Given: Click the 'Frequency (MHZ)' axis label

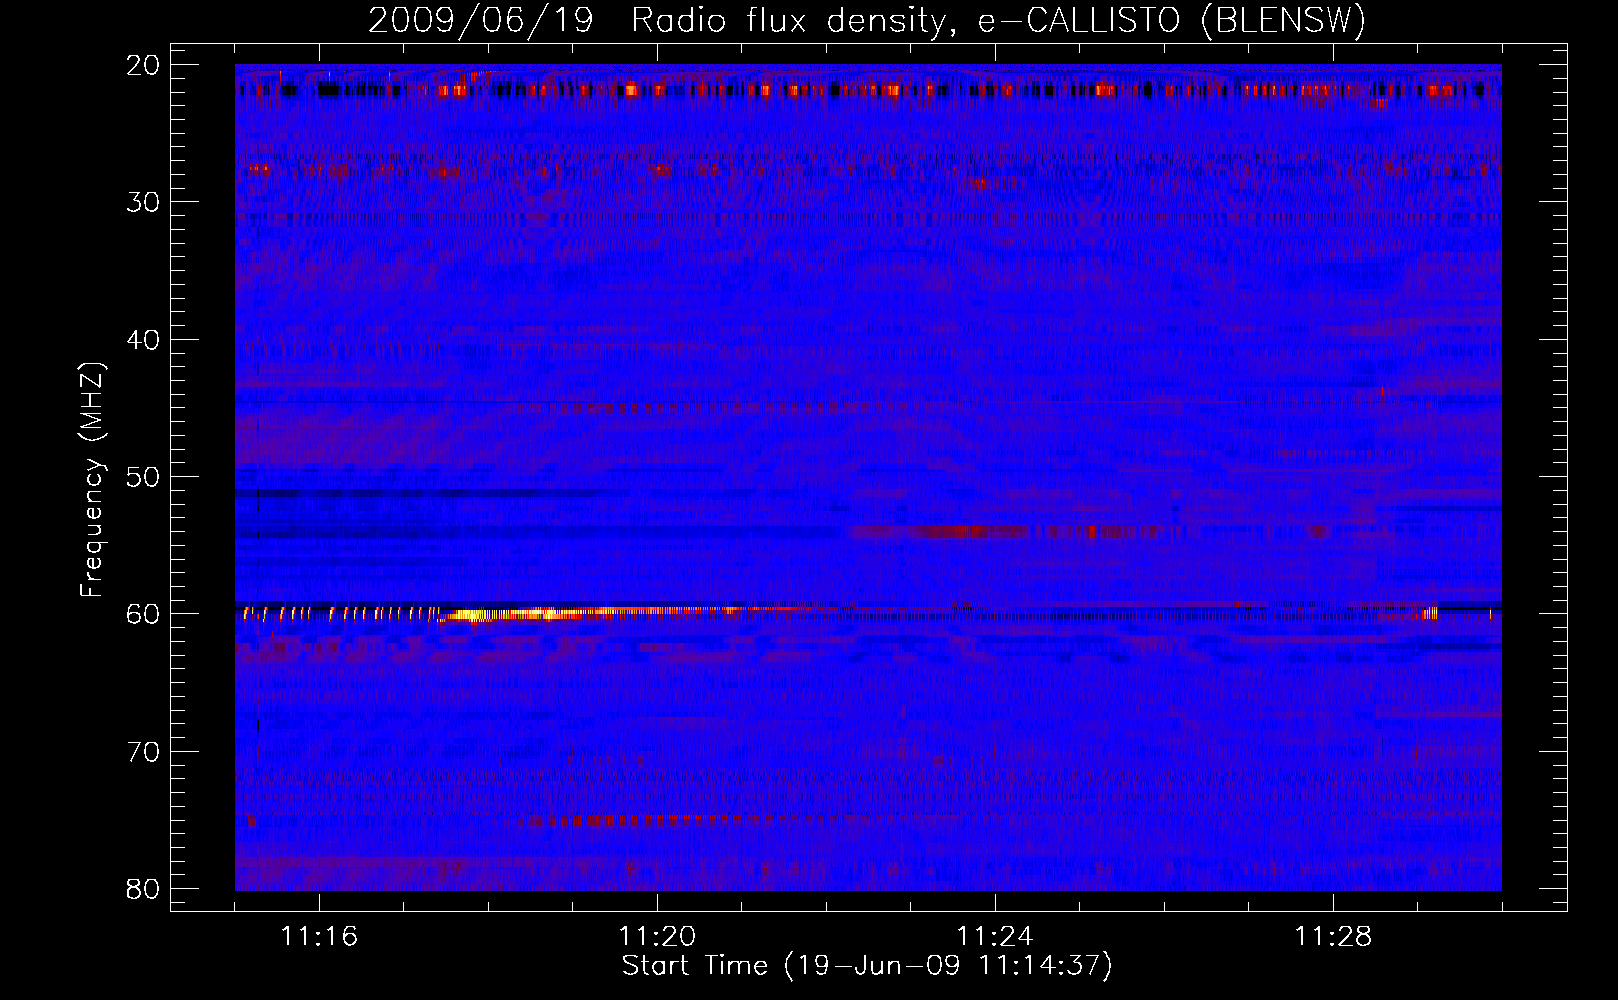Looking at the screenshot, I should click(x=92, y=480).
